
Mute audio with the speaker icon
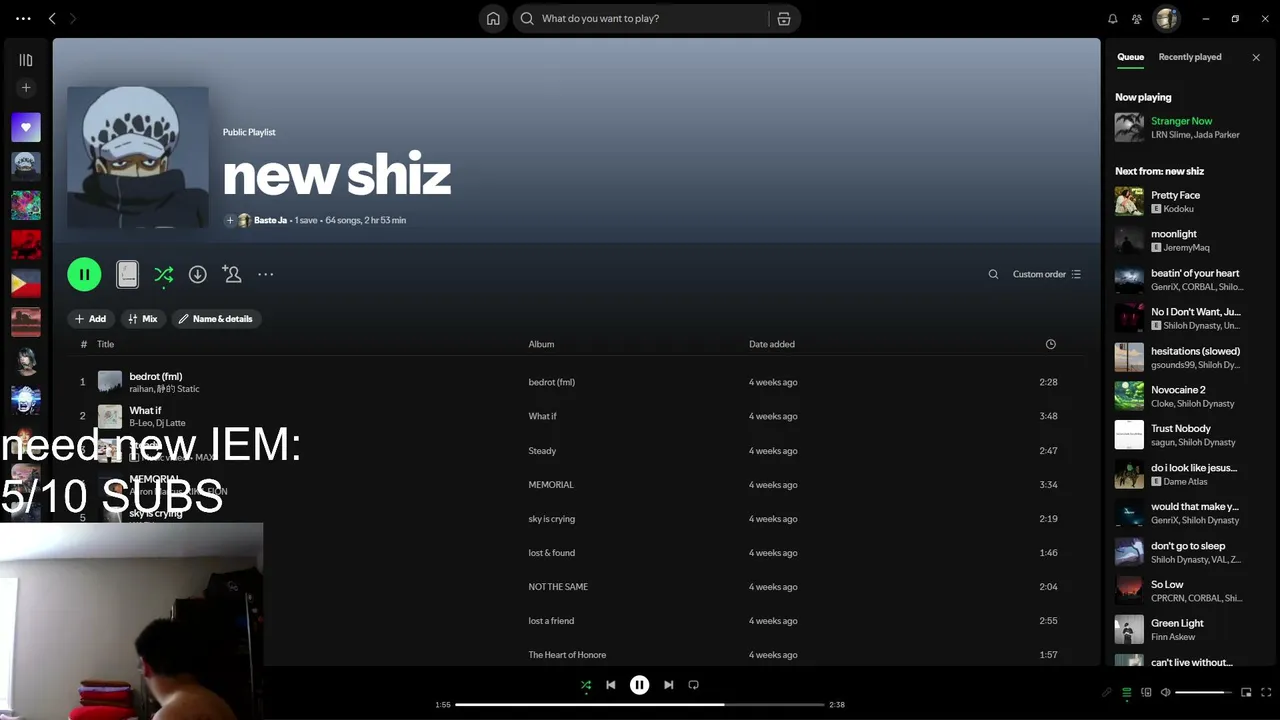pyautogui.click(x=1165, y=692)
